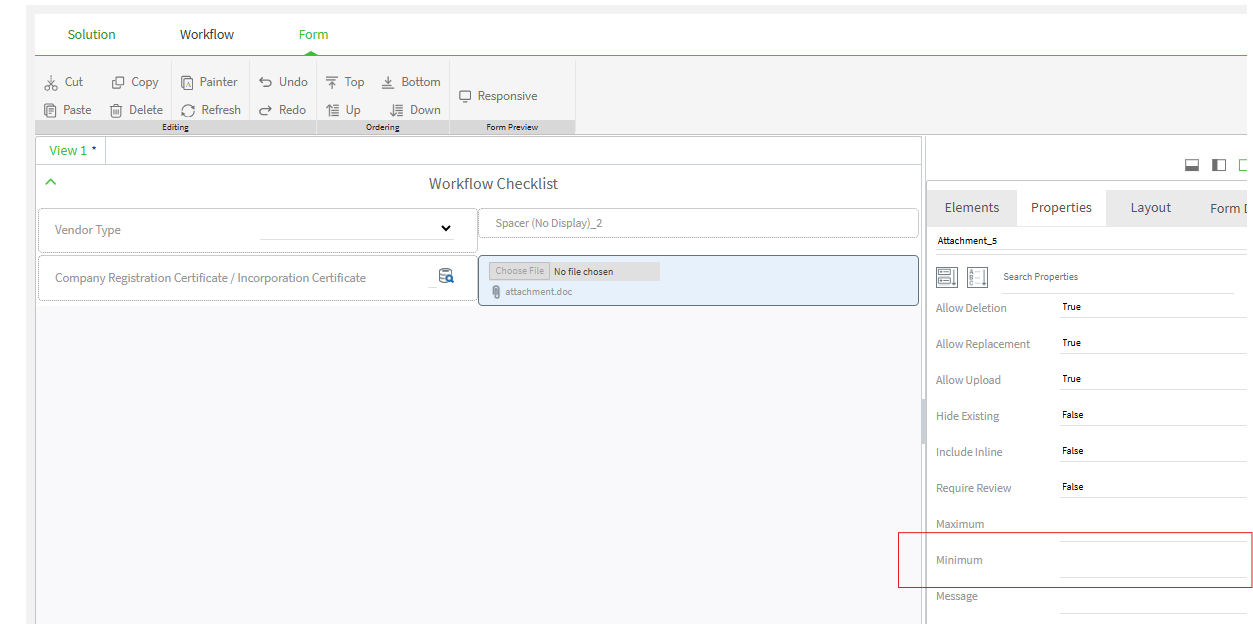This screenshot has height=624, width=1253.
Task: Edit the Allow Upload value
Action: tap(1153, 379)
